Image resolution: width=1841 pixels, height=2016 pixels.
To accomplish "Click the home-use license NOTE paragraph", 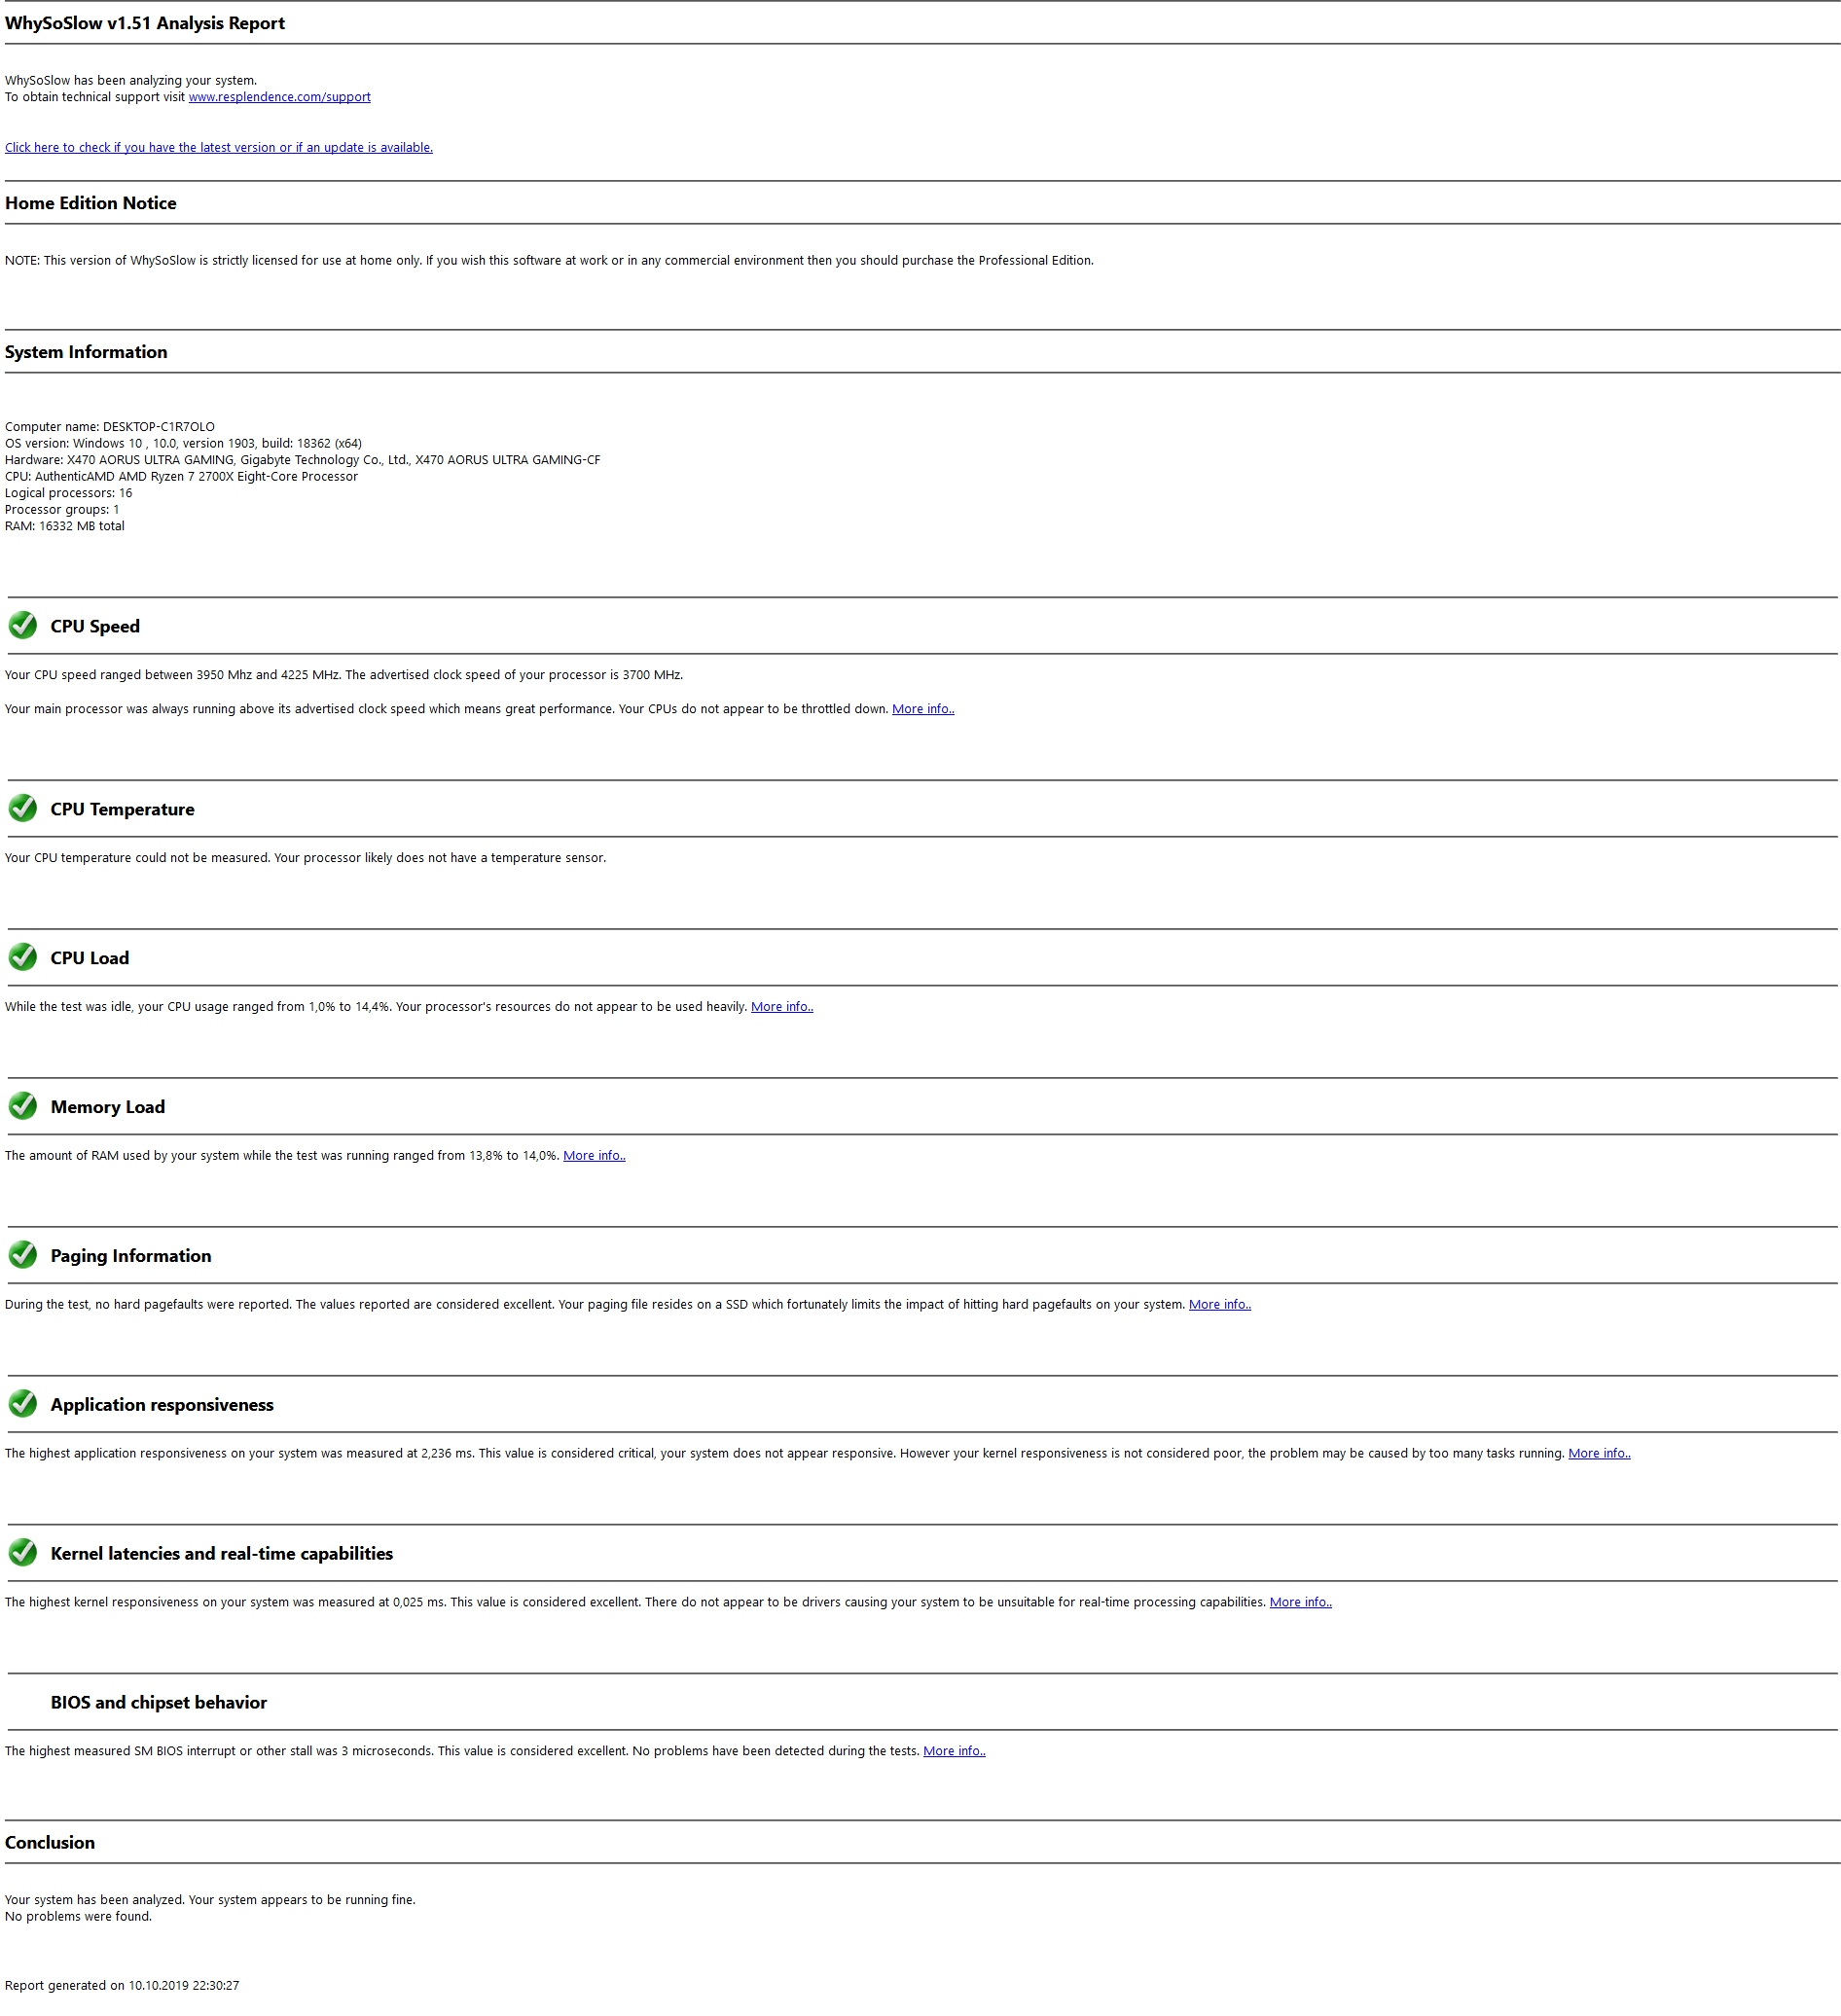I will click(549, 261).
